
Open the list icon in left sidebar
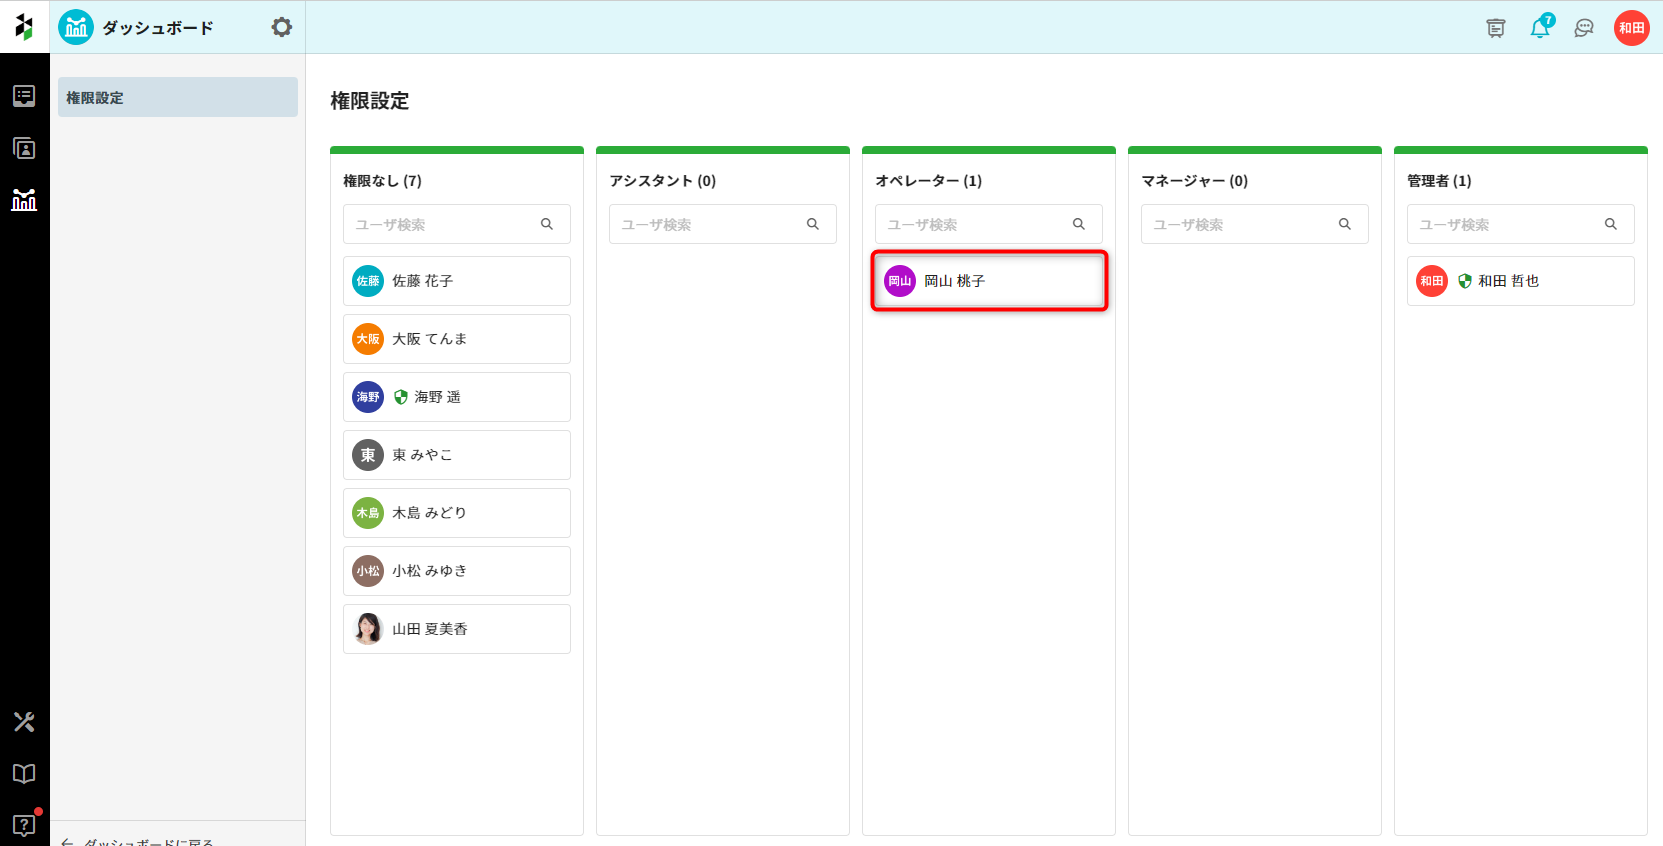[24, 96]
